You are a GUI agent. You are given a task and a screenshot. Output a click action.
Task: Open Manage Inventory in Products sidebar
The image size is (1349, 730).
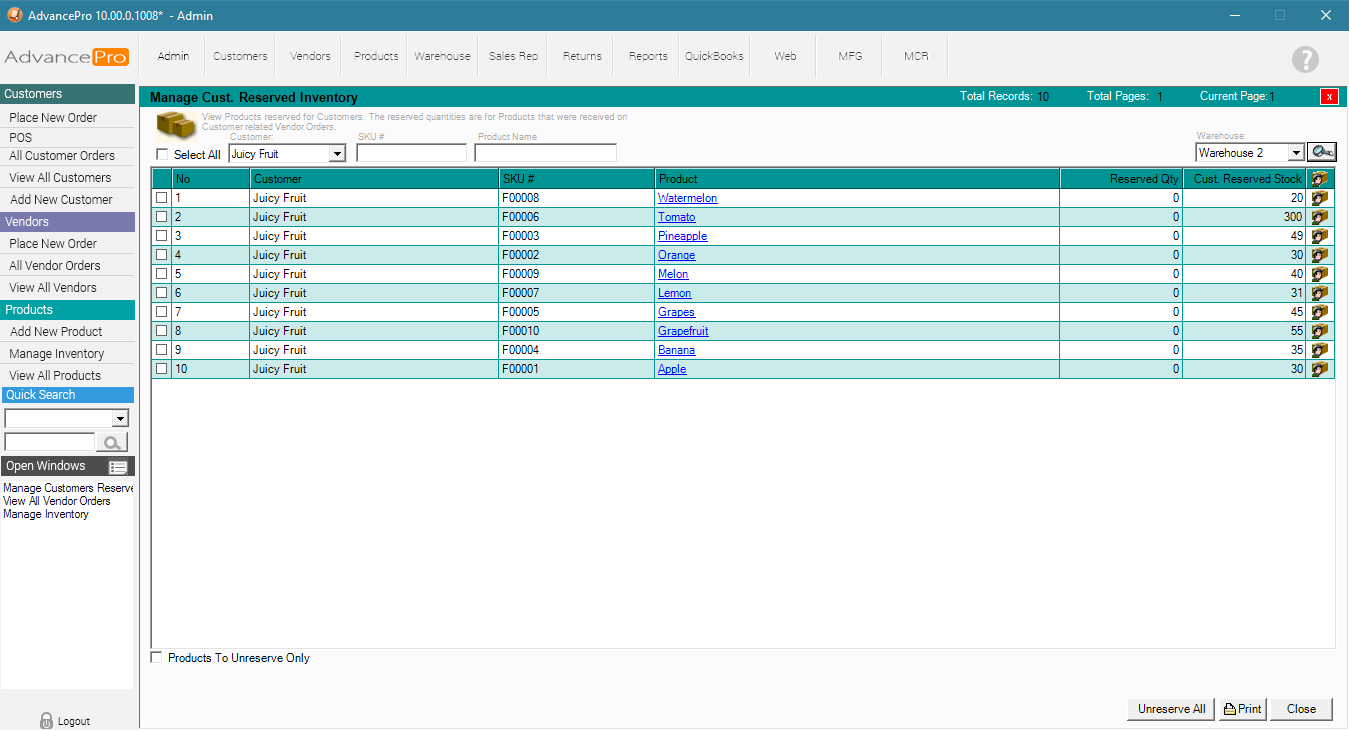pyautogui.click(x=57, y=353)
